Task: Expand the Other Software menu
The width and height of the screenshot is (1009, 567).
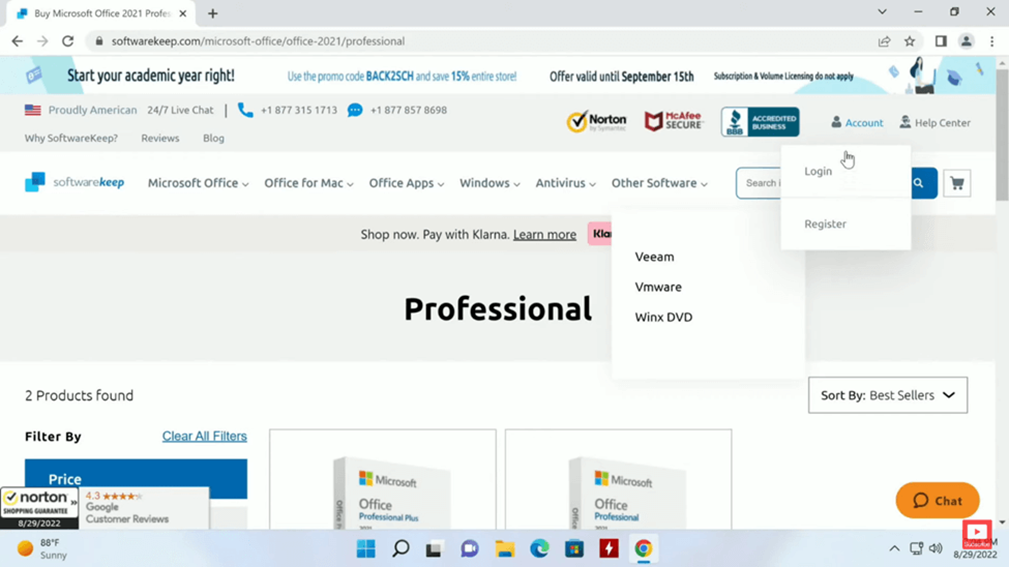Action: (660, 183)
